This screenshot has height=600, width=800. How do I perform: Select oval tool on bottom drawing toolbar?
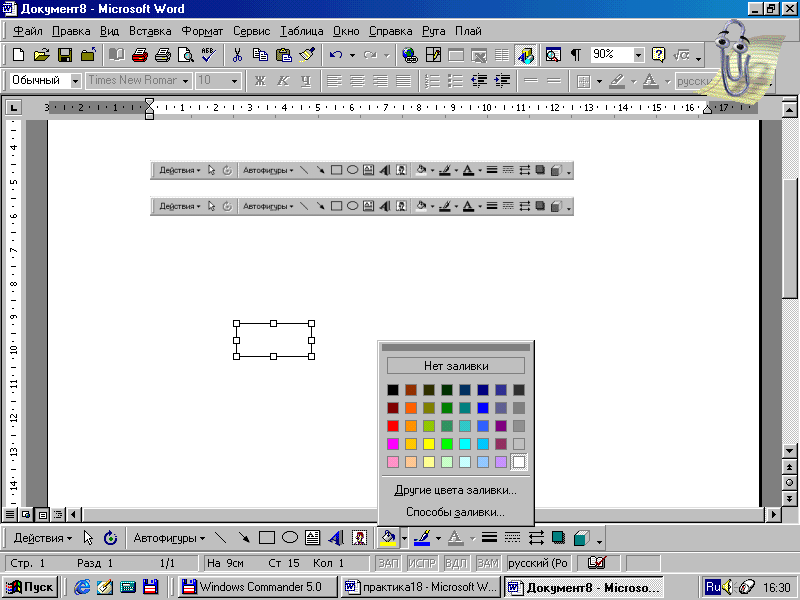(290, 538)
